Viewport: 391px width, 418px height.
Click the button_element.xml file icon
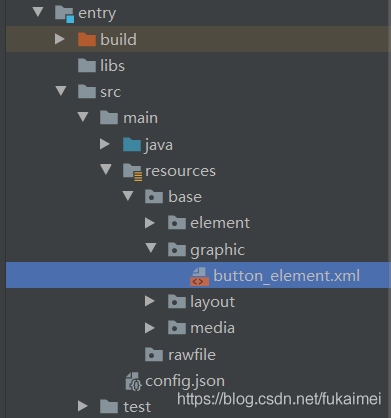tap(199, 277)
